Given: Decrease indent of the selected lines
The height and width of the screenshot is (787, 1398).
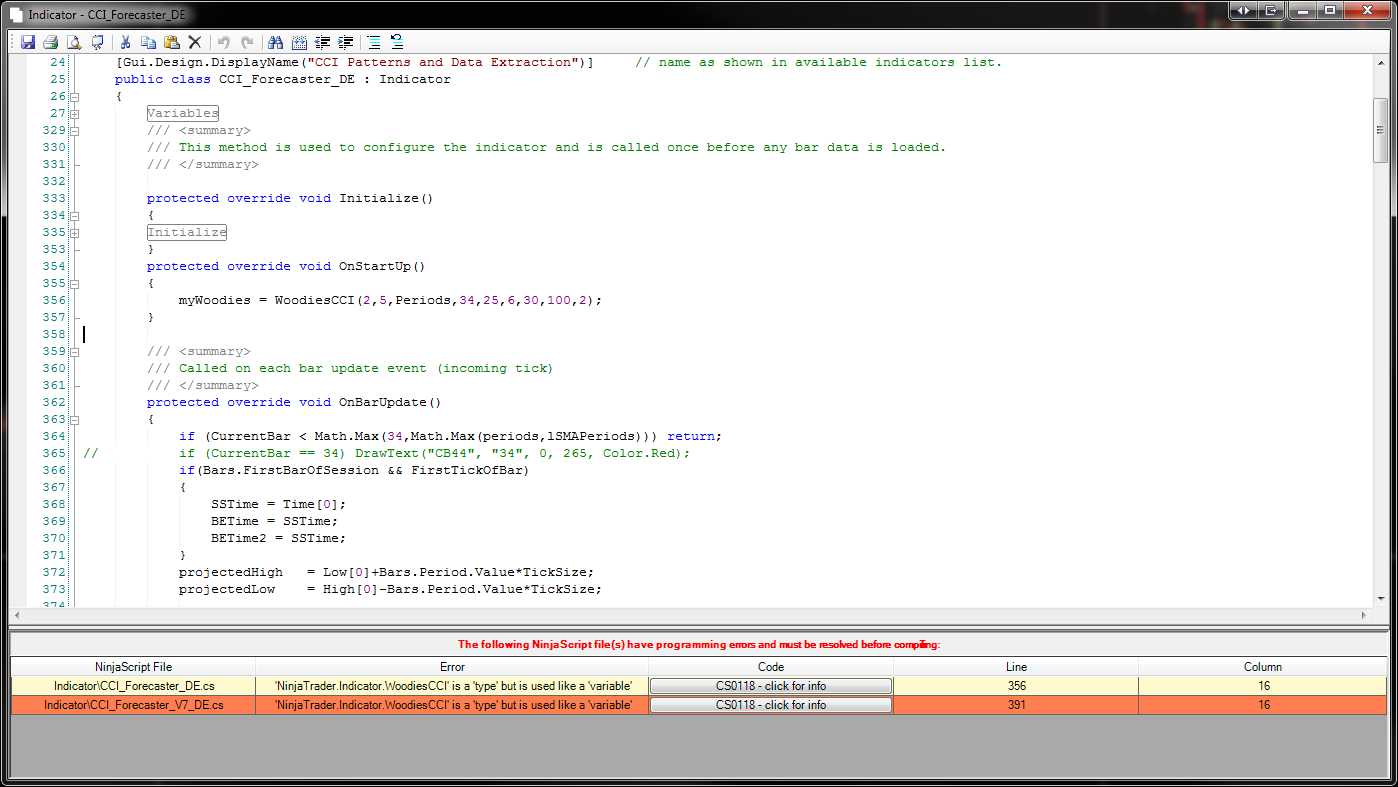Looking at the screenshot, I should coord(322,42).
